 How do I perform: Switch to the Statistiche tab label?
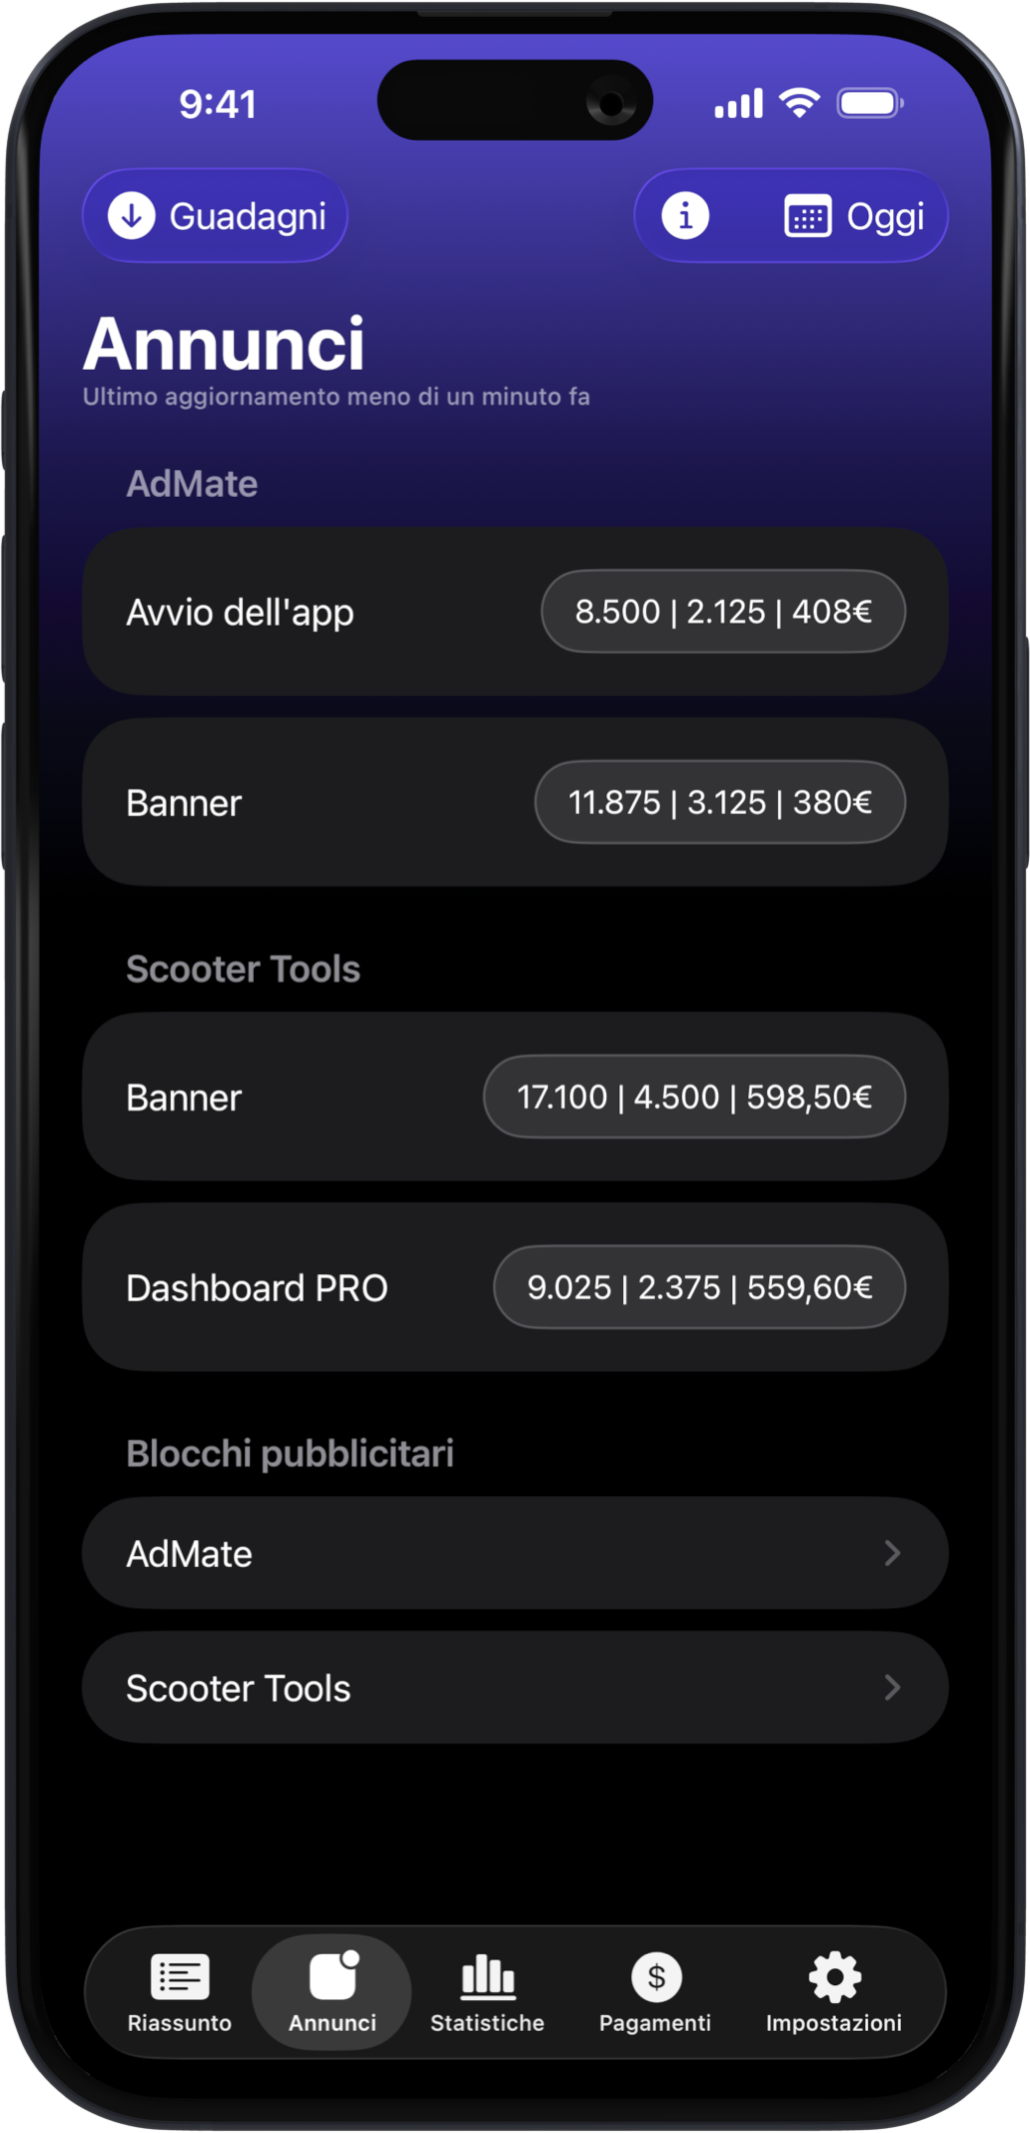coord(487,2023)
